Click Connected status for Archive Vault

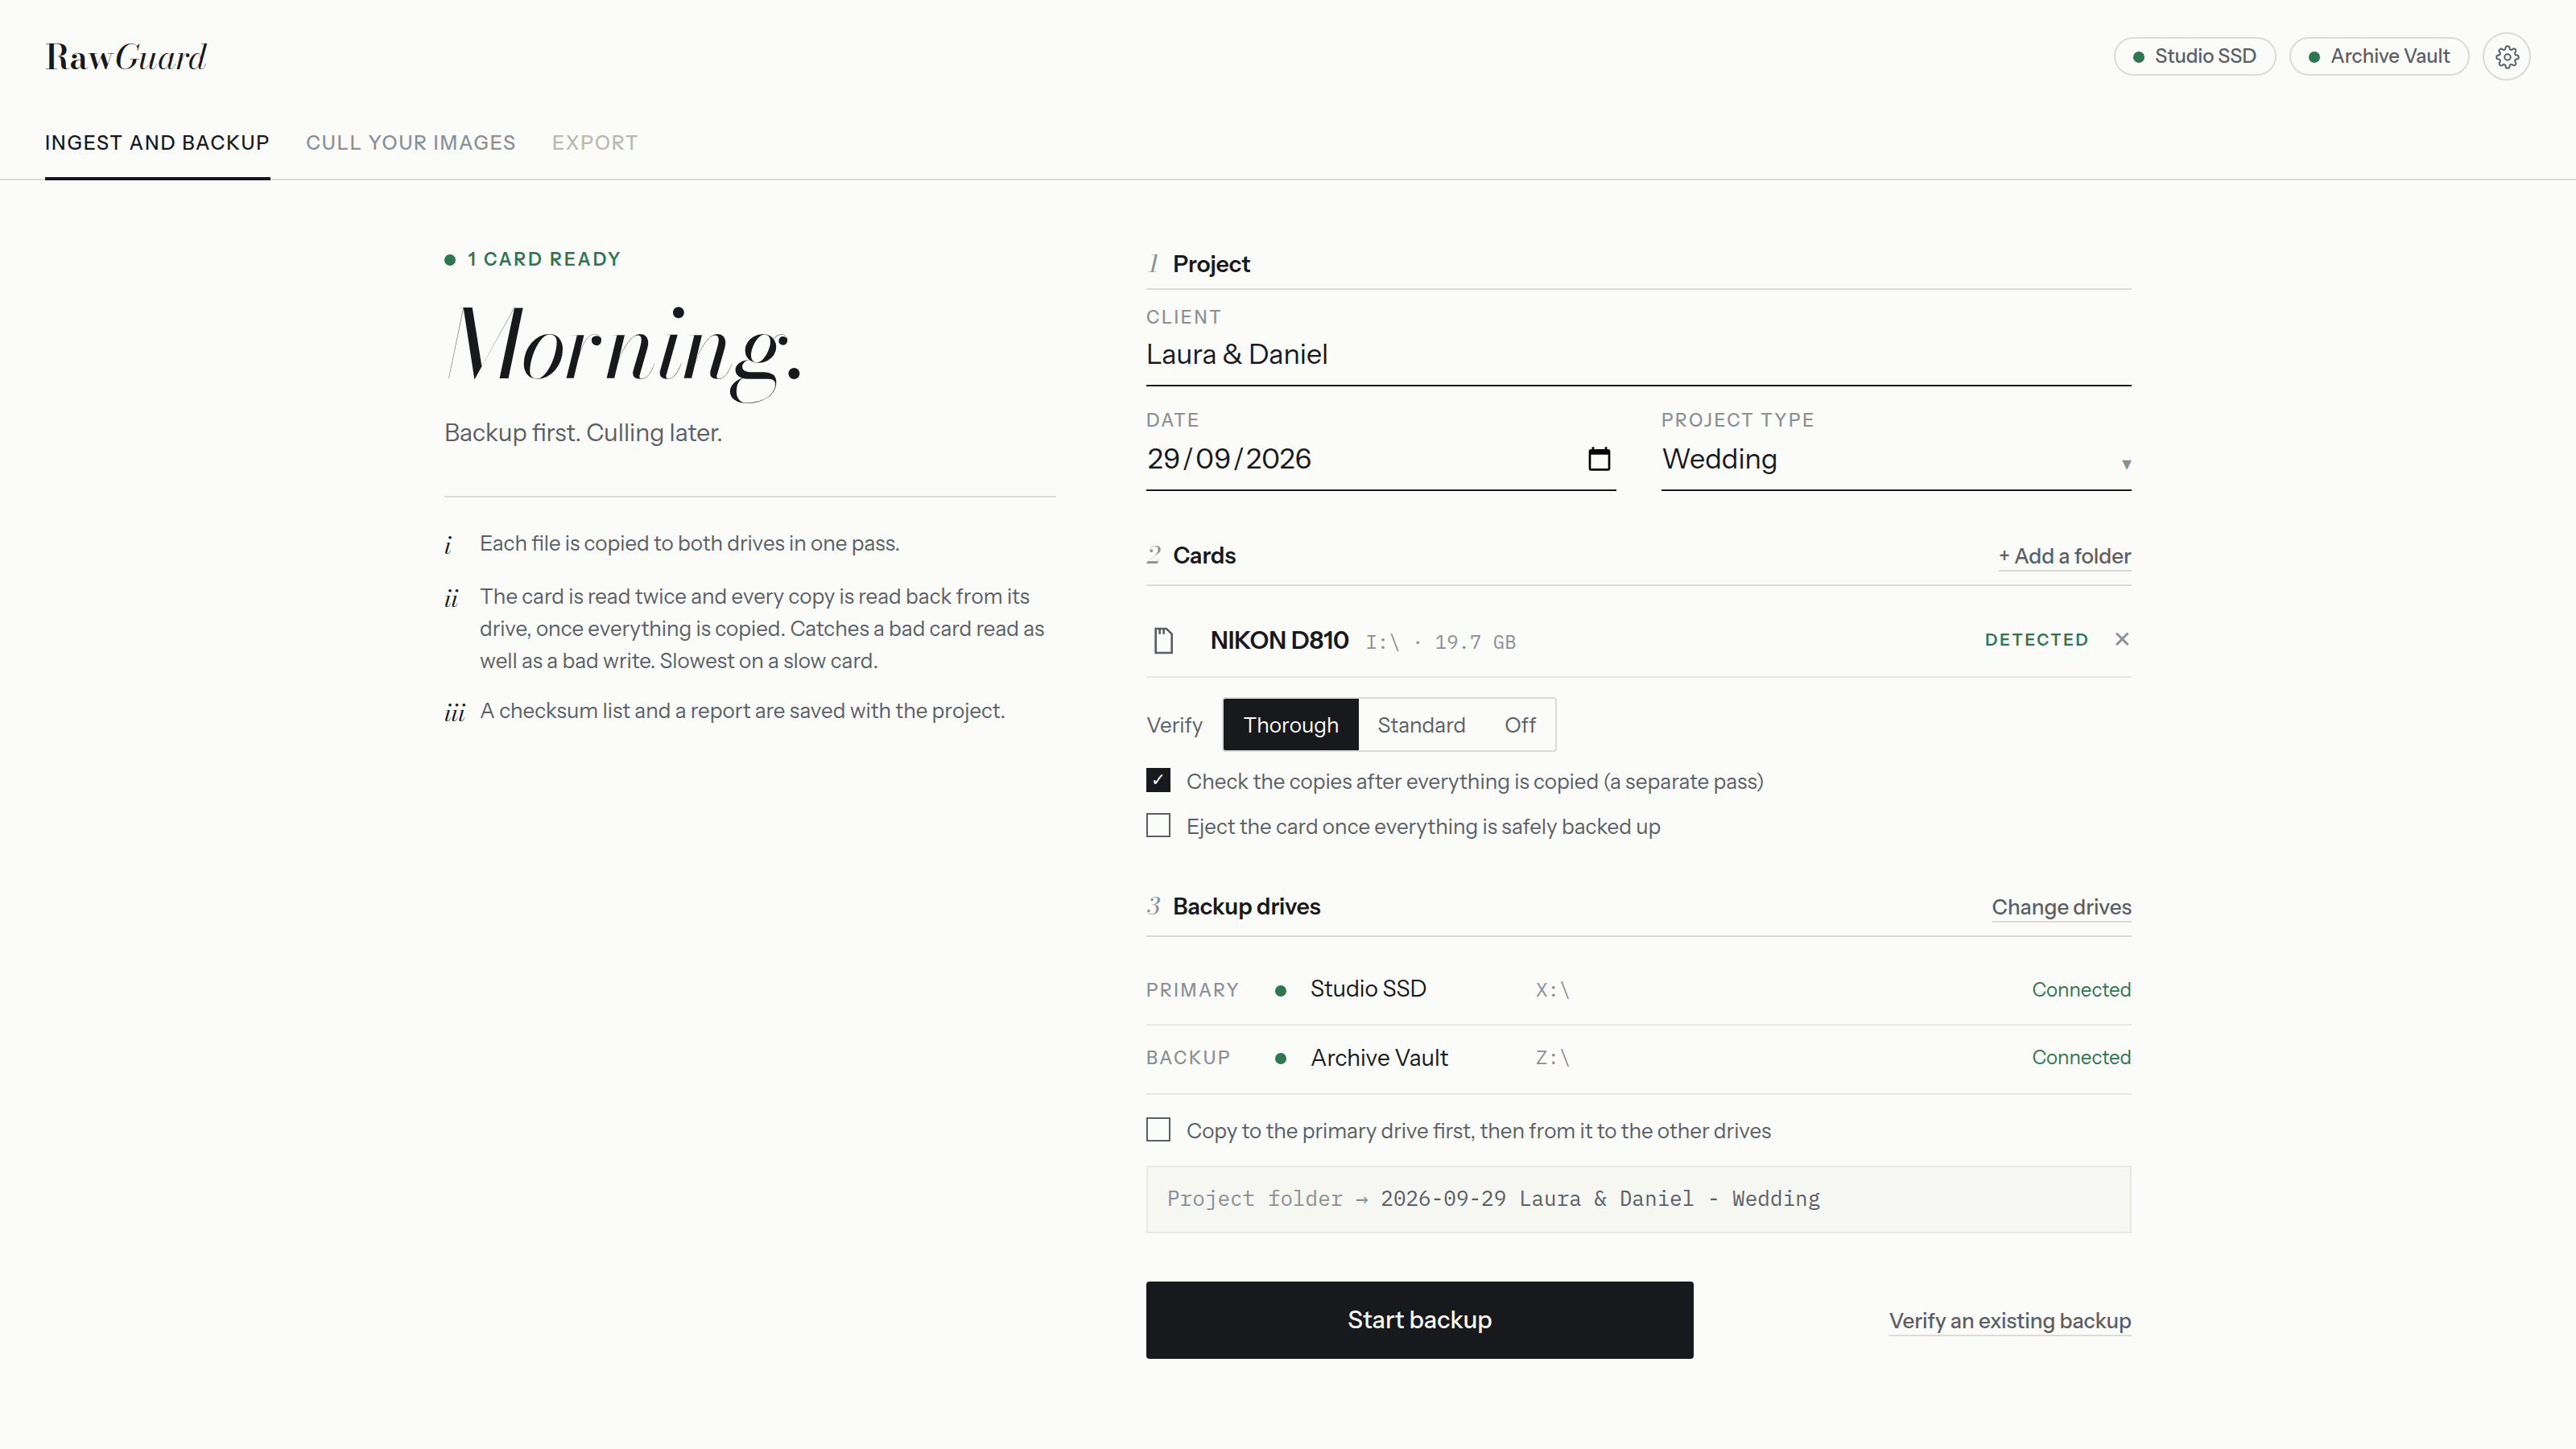point(2081,1058)
